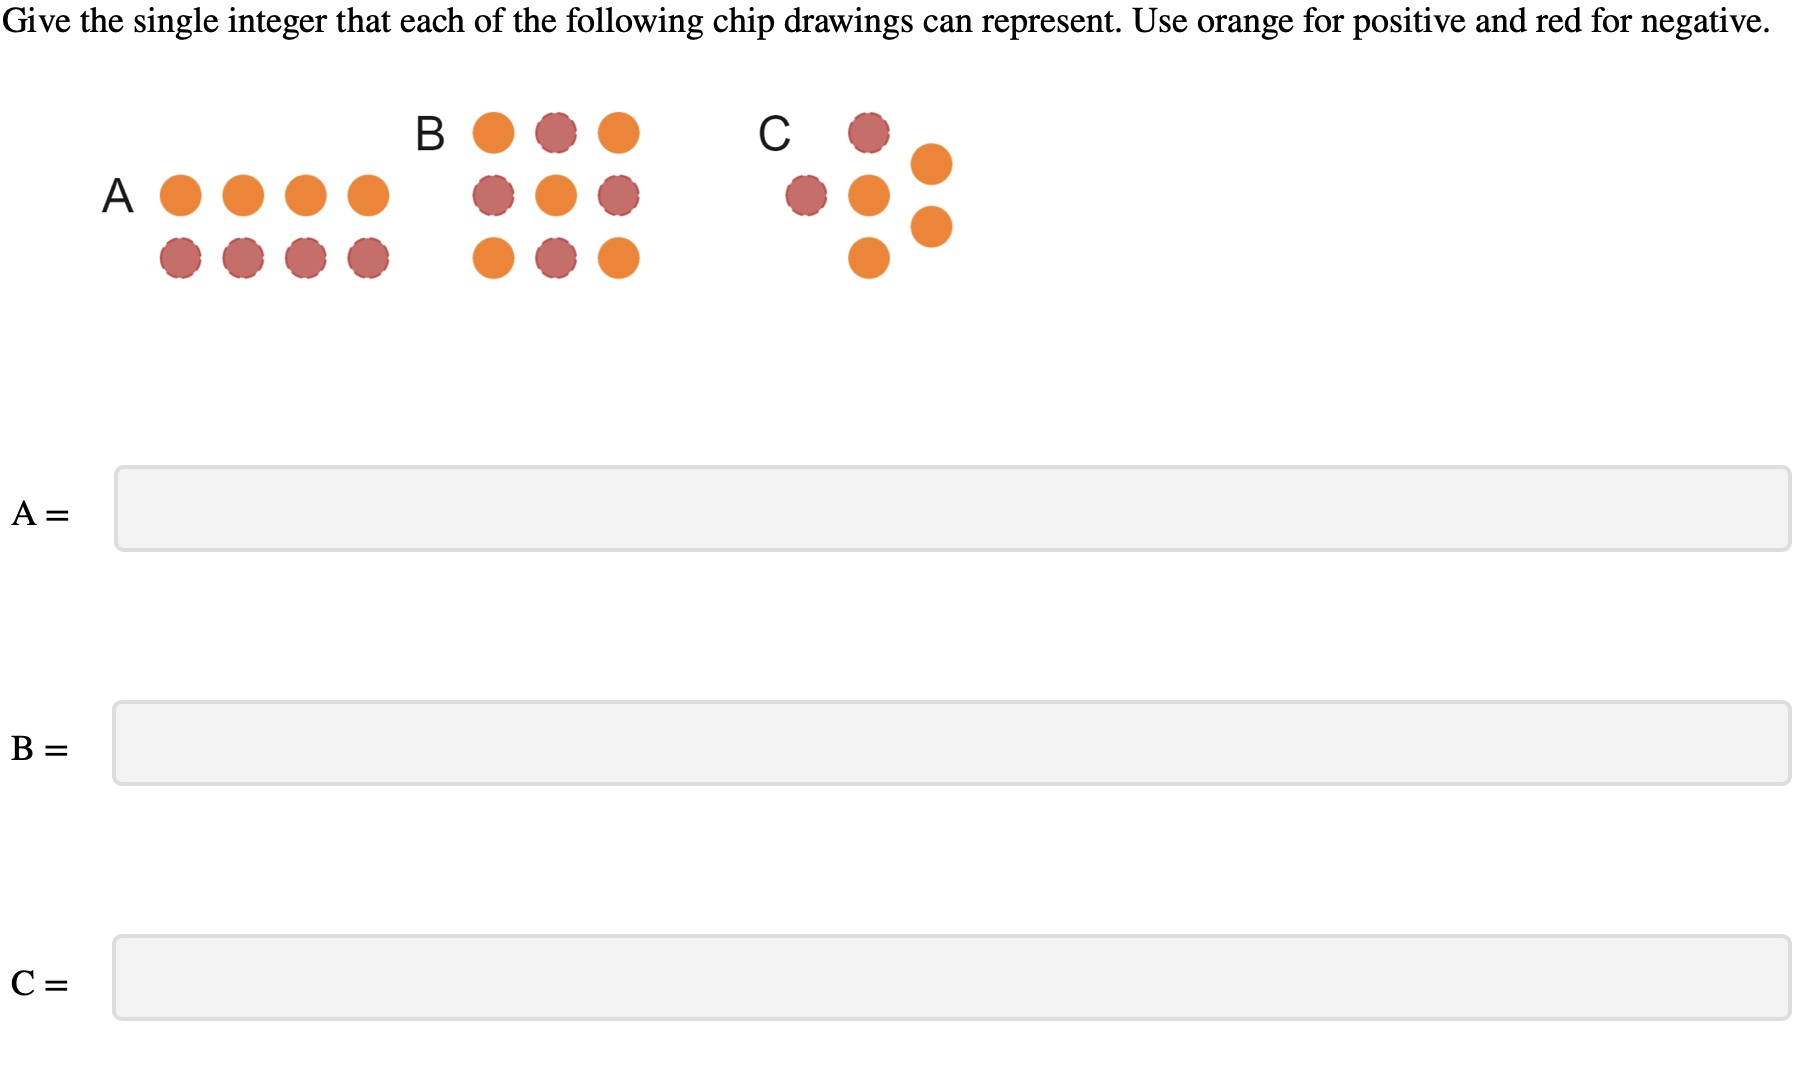This screenshot has height=1088, width=1818.
Task: Click the third orange chip in drawing A
Action: (306, 196)
